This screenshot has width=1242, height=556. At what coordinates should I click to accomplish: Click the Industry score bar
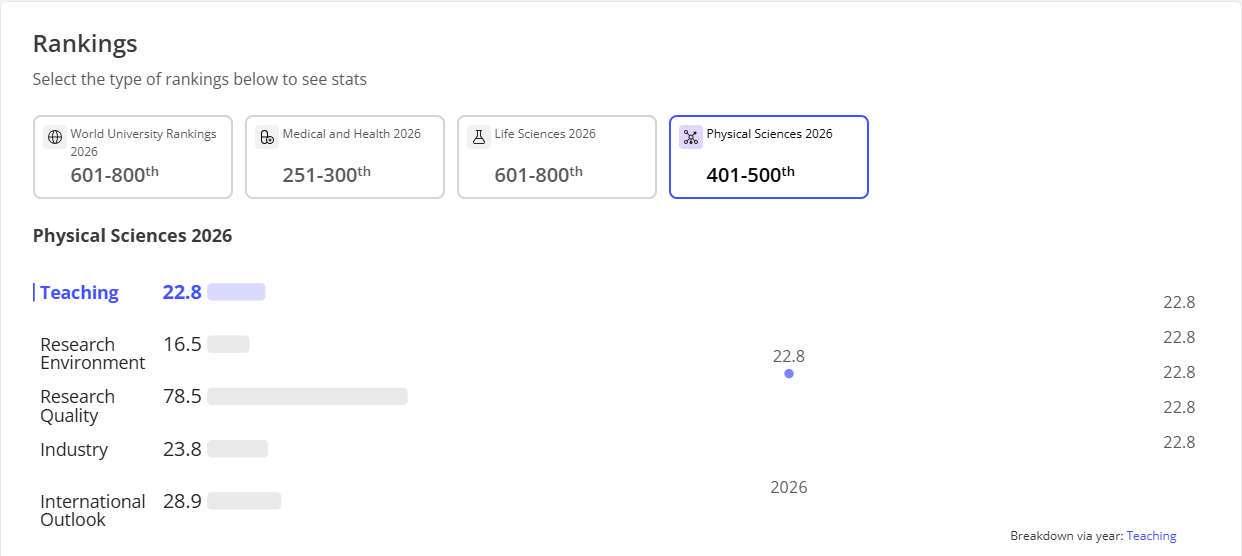click(237, 449)
